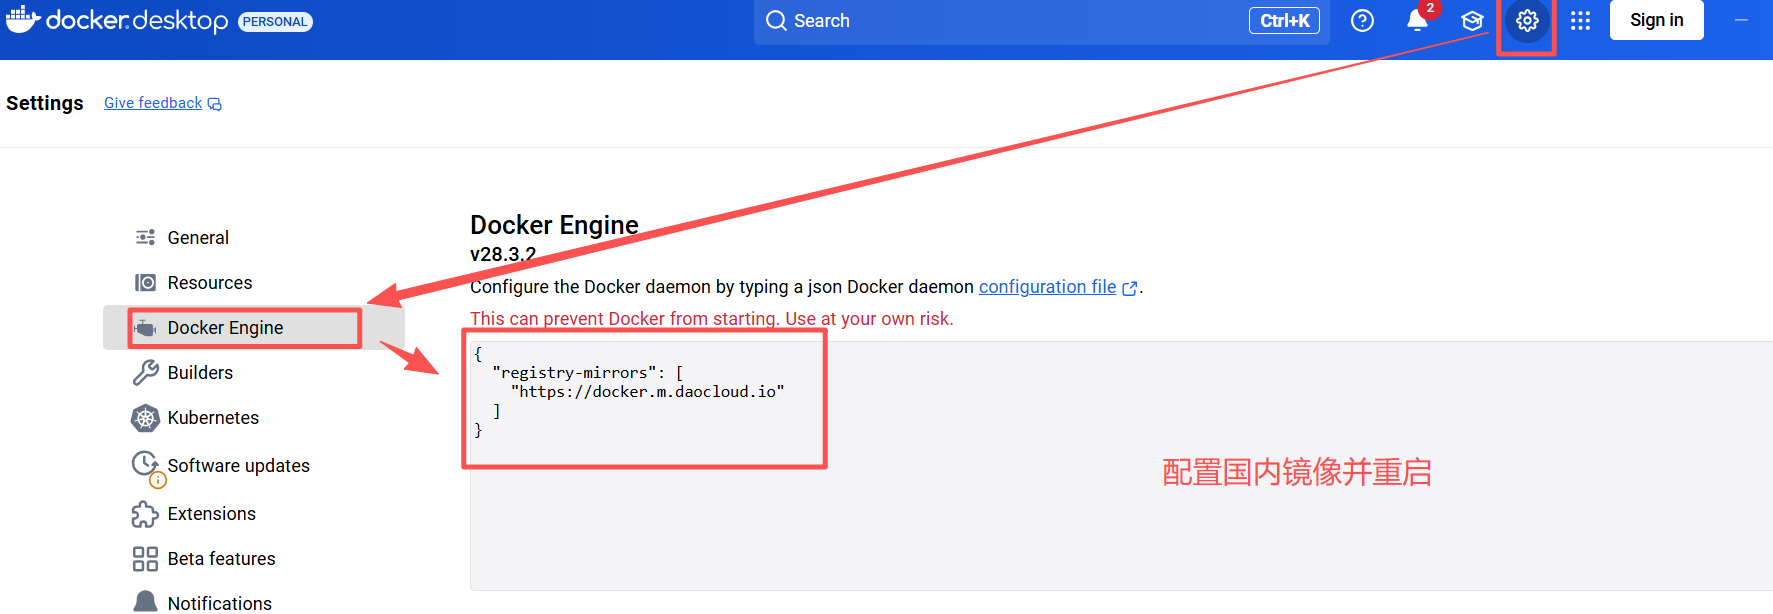The height and width of the screenshot is (614, 1773).
Task: Open the configuration file link
Action: click(1047, 287)
